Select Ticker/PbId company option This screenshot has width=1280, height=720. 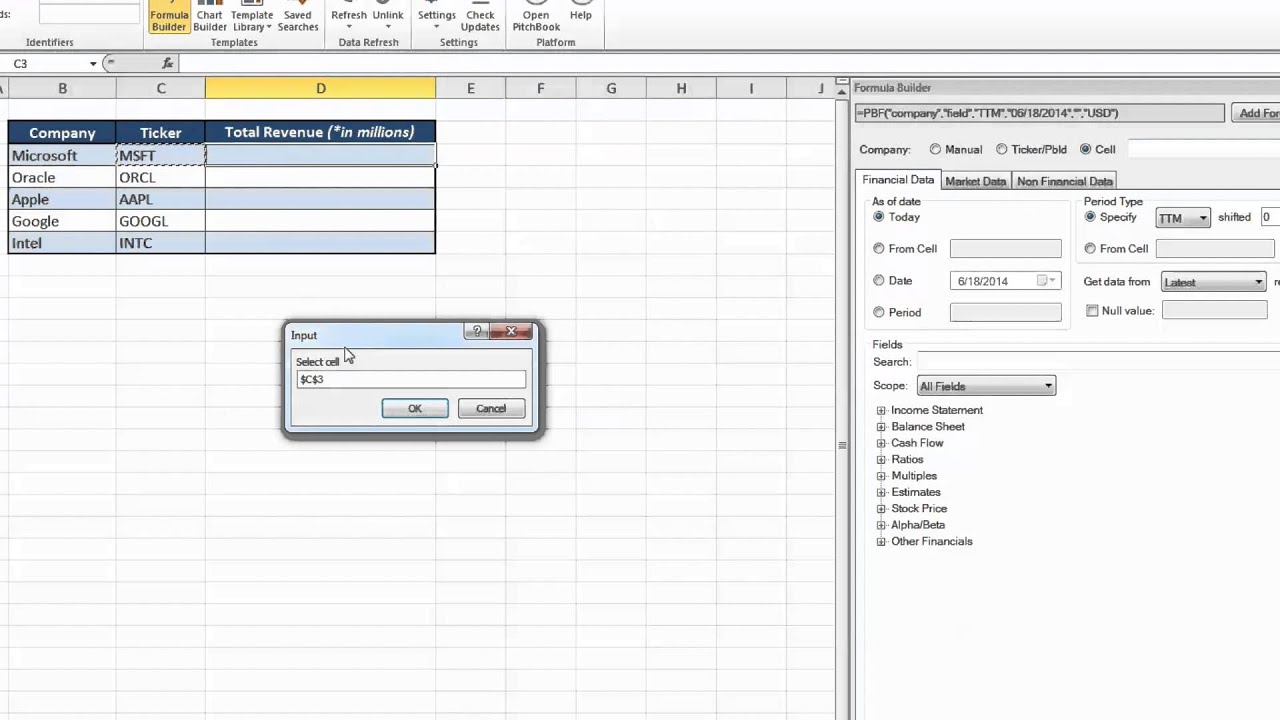point(1001,149)
